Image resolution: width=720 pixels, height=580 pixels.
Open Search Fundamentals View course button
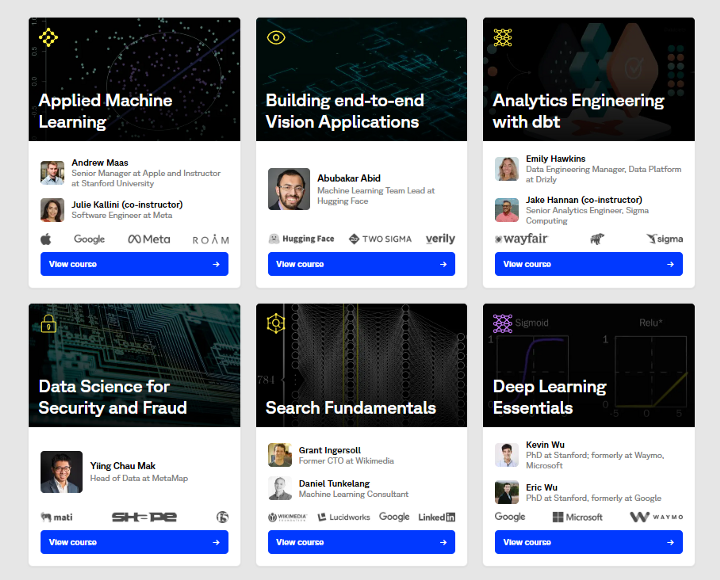coord(361,542)
